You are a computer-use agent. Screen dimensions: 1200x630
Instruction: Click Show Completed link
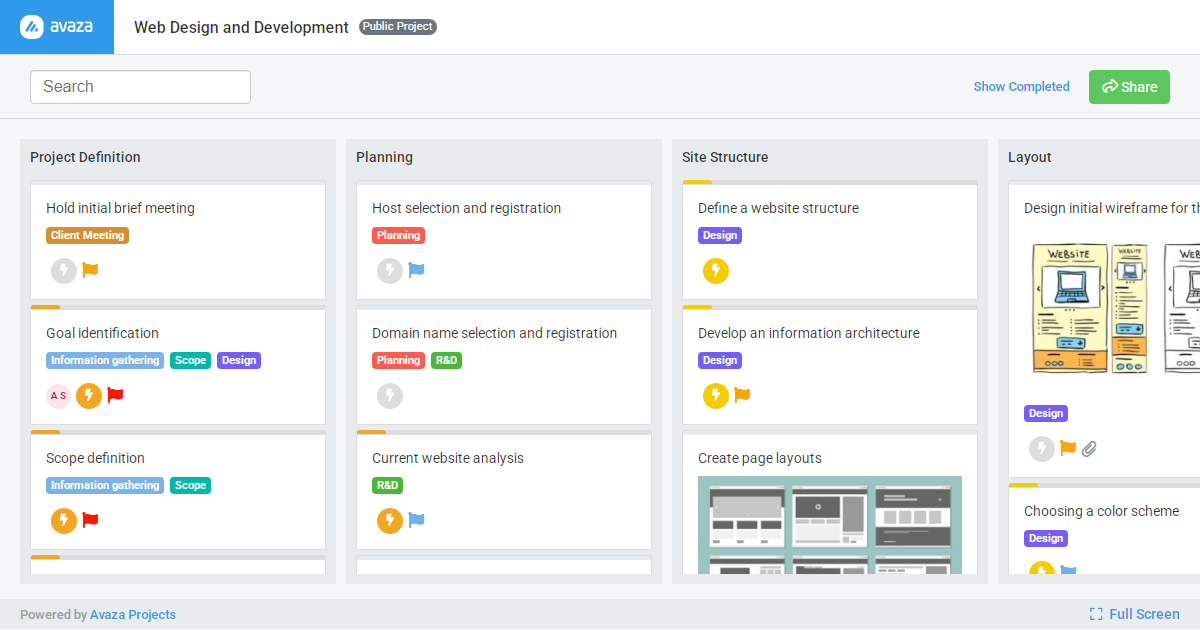[x=1021, y=87]
